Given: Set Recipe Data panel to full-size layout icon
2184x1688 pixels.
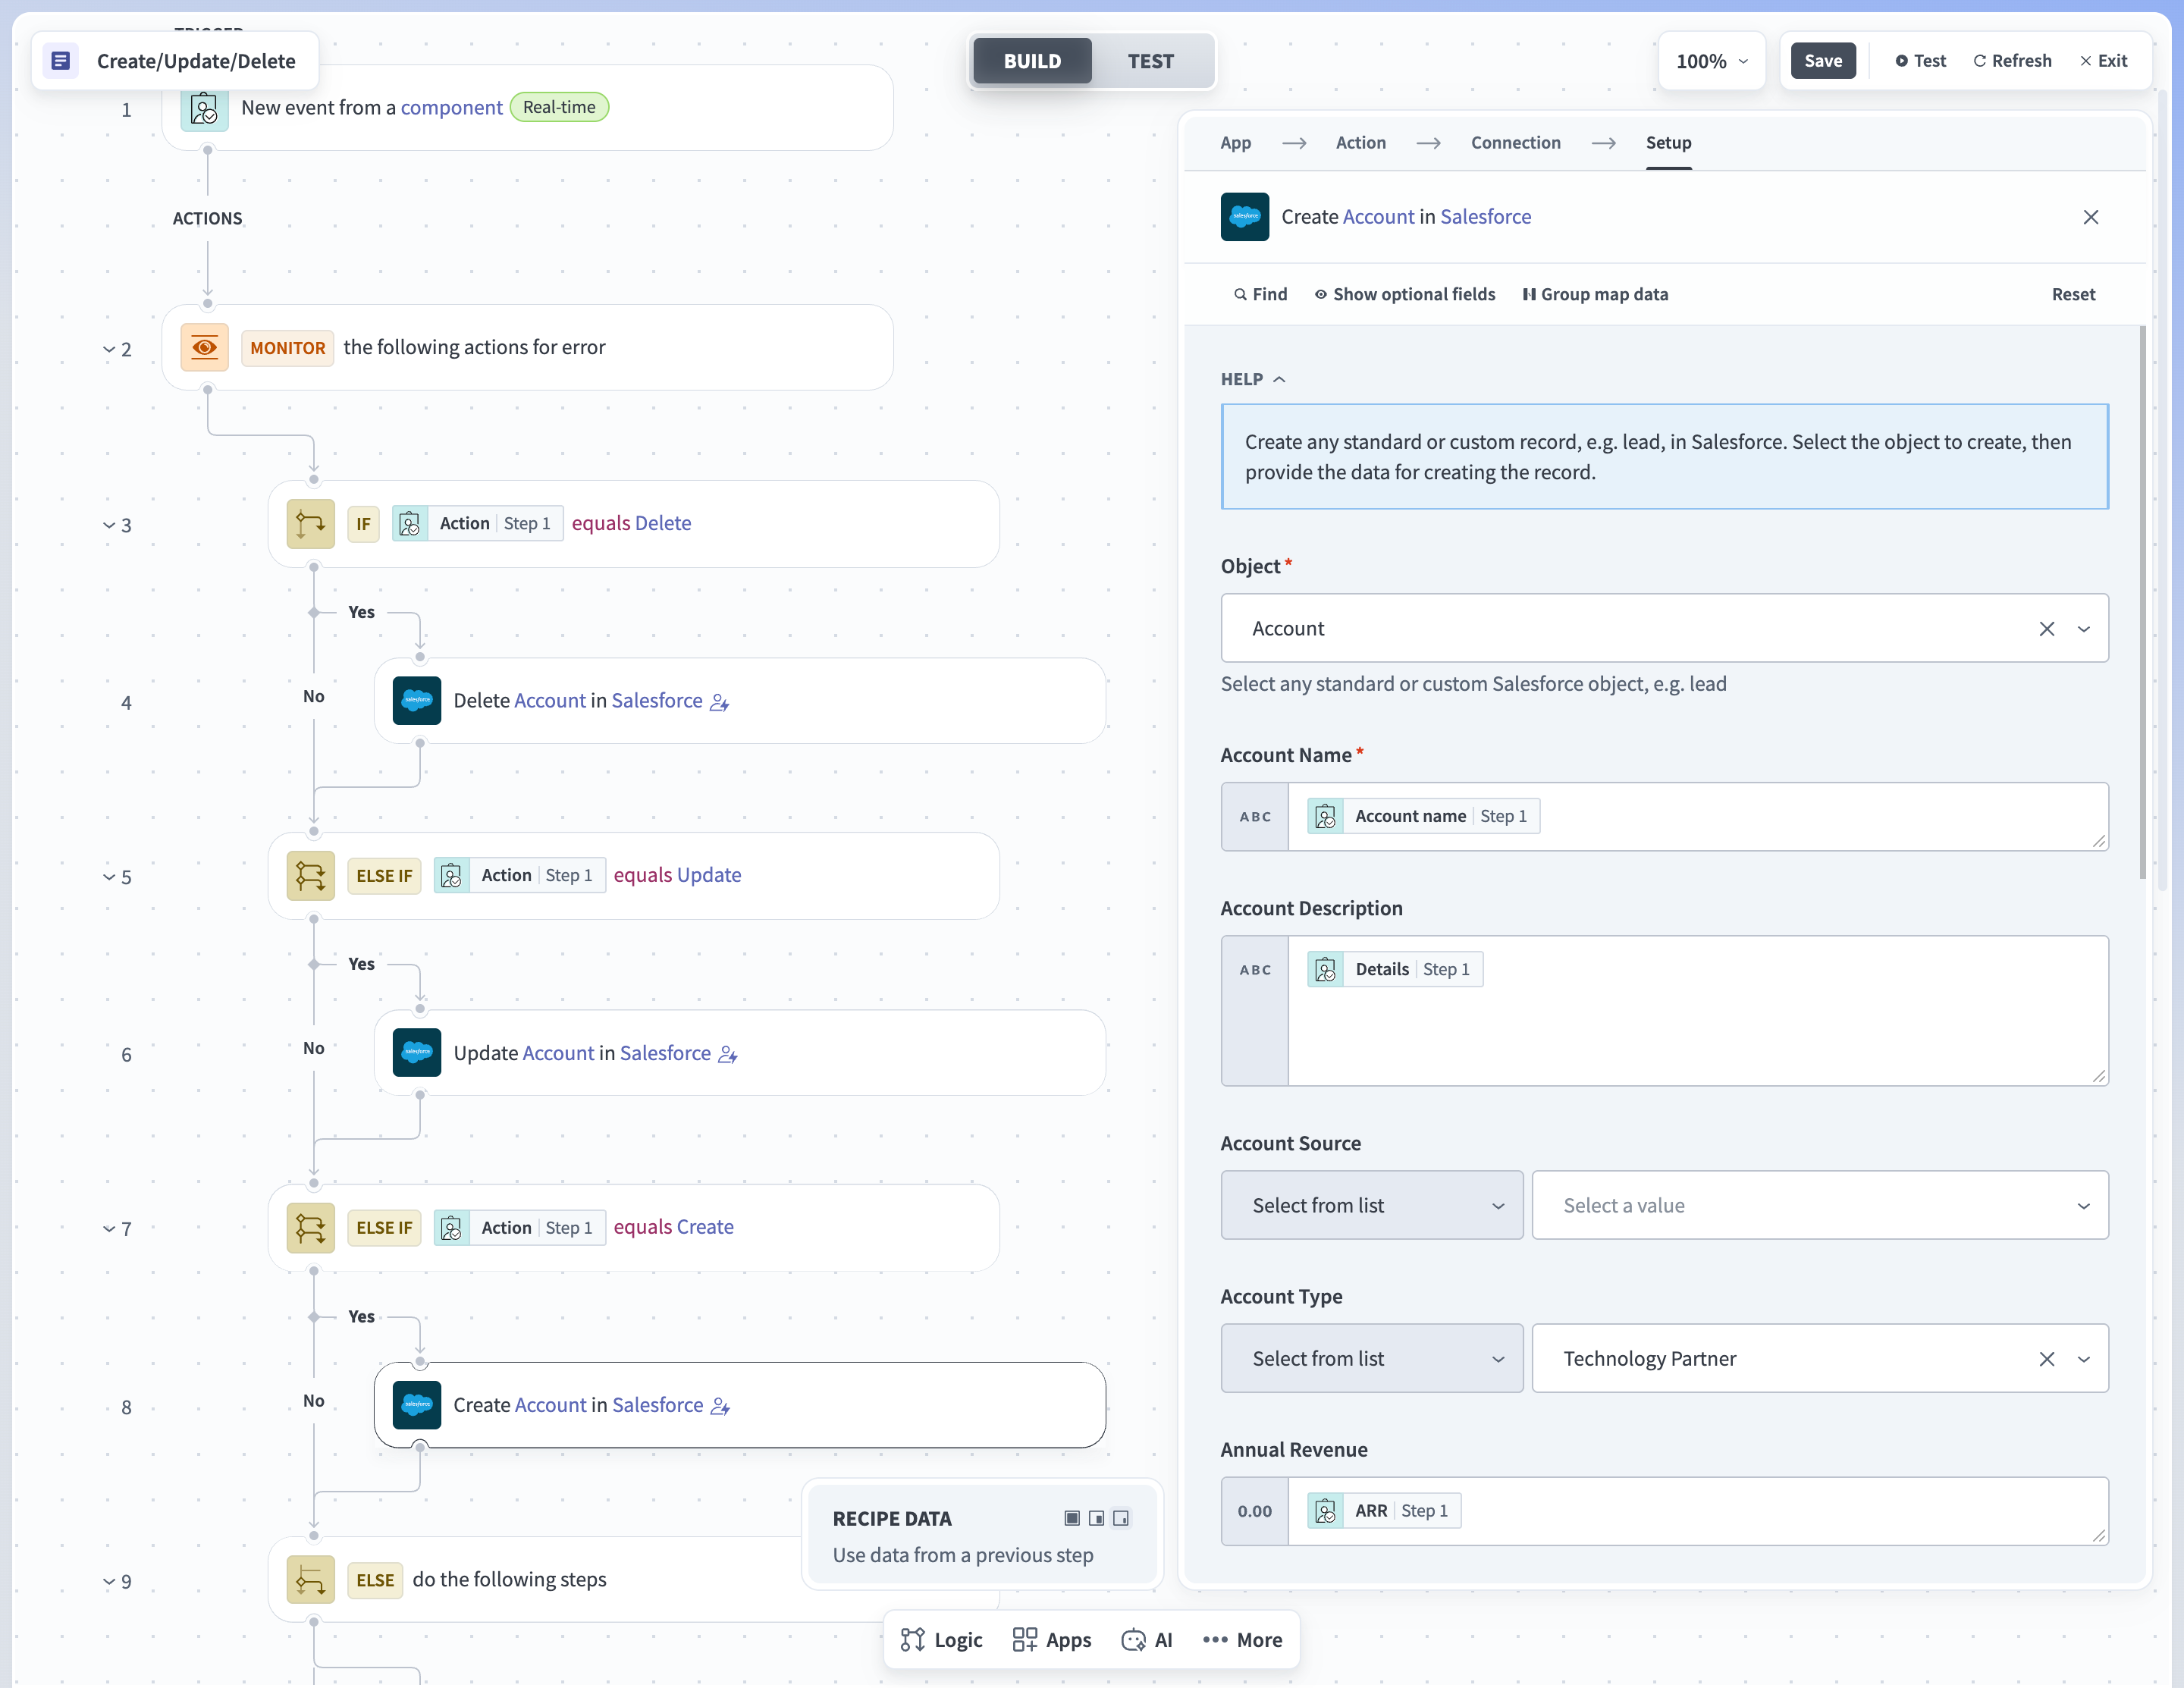Looking at the screenshot, I should (x=1072, y=1518).
